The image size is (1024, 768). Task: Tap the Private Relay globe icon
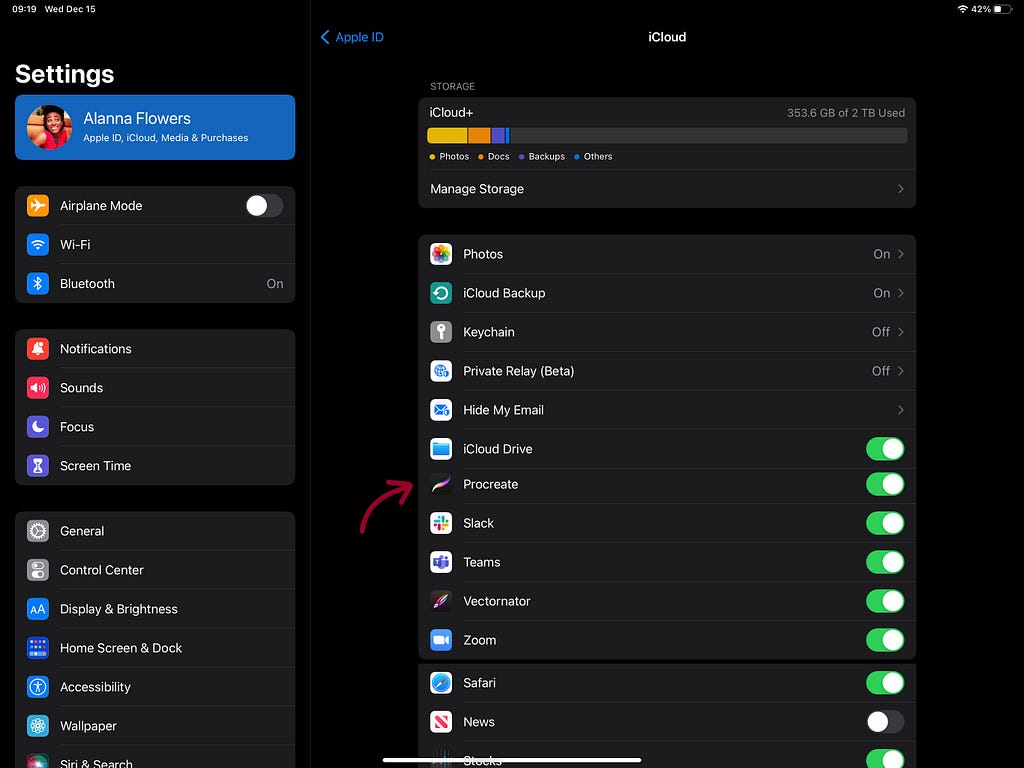pos(441,371)
